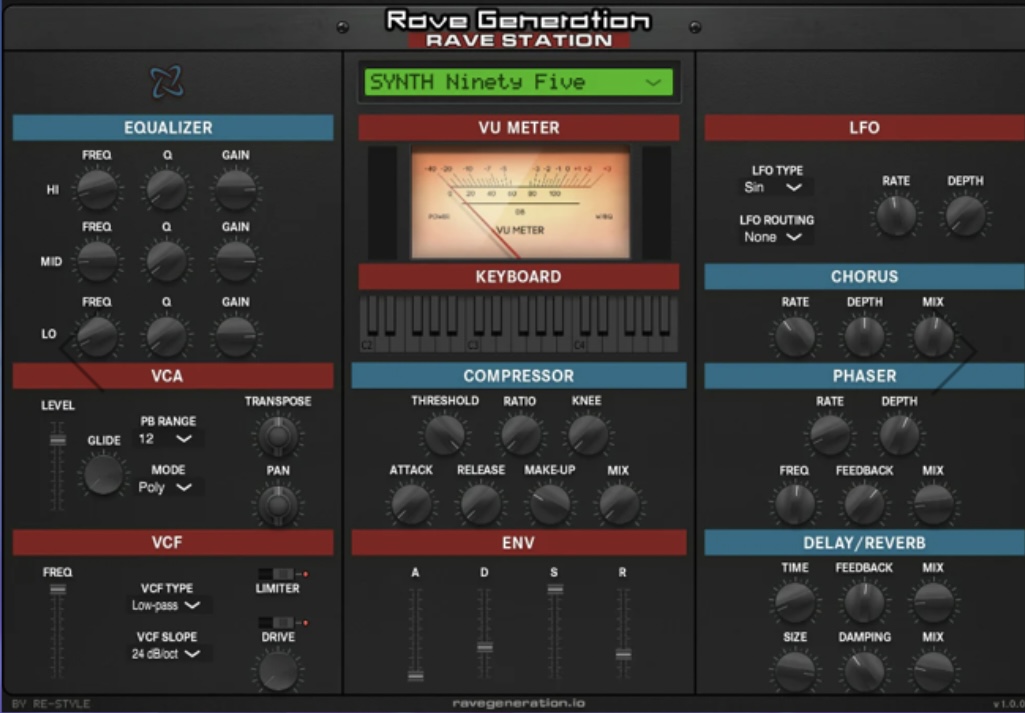This screenshot has width=1025, height=713.
Task: Click the delay FEEDBACK knob
Action: click(x=864, y=602)
